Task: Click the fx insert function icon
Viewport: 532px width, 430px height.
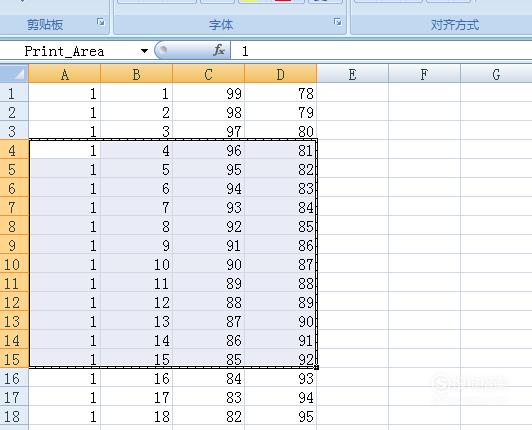Action: point(219,51)
